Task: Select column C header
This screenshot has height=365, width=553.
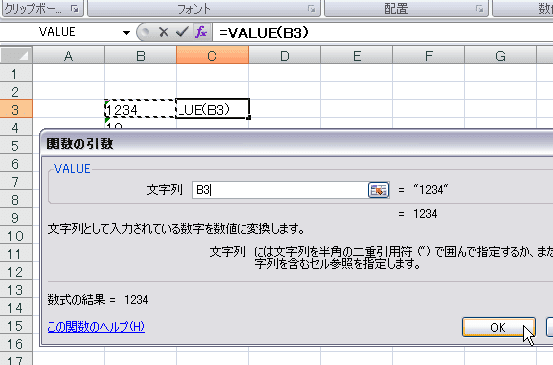Action: click(x=212, y=55)
